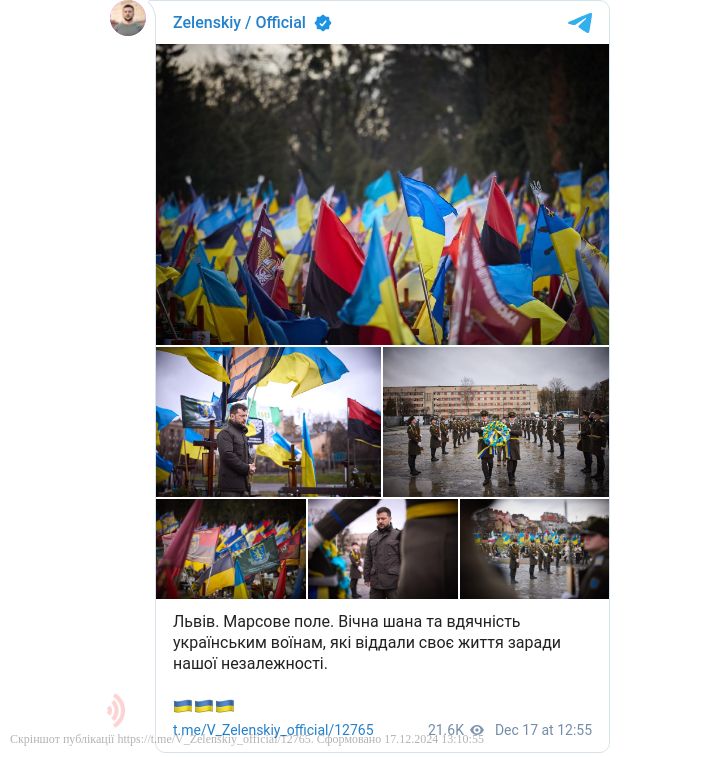
Task: Open the large flags field photo
Action: pos(382,194)
